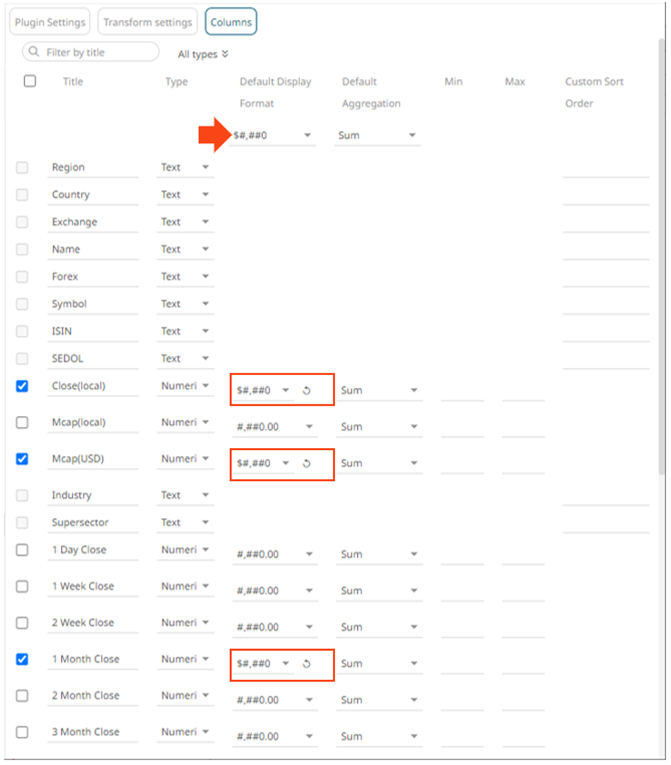Click the Title column header
The height and width of the screenshot is (765, 671).
(x=73, y=81)
